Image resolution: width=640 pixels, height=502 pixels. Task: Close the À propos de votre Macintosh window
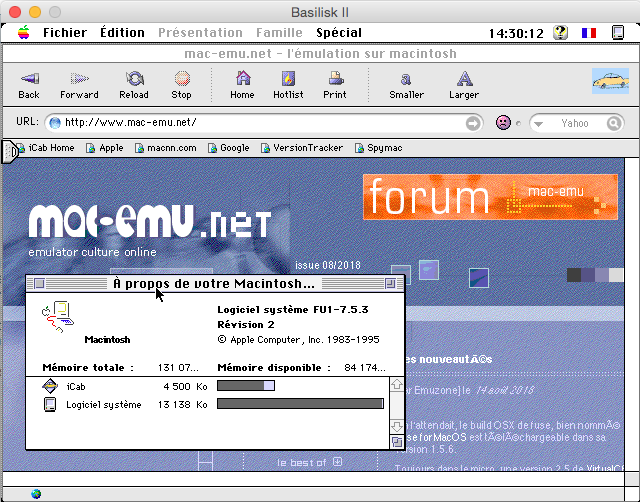[x=39, y=283]
